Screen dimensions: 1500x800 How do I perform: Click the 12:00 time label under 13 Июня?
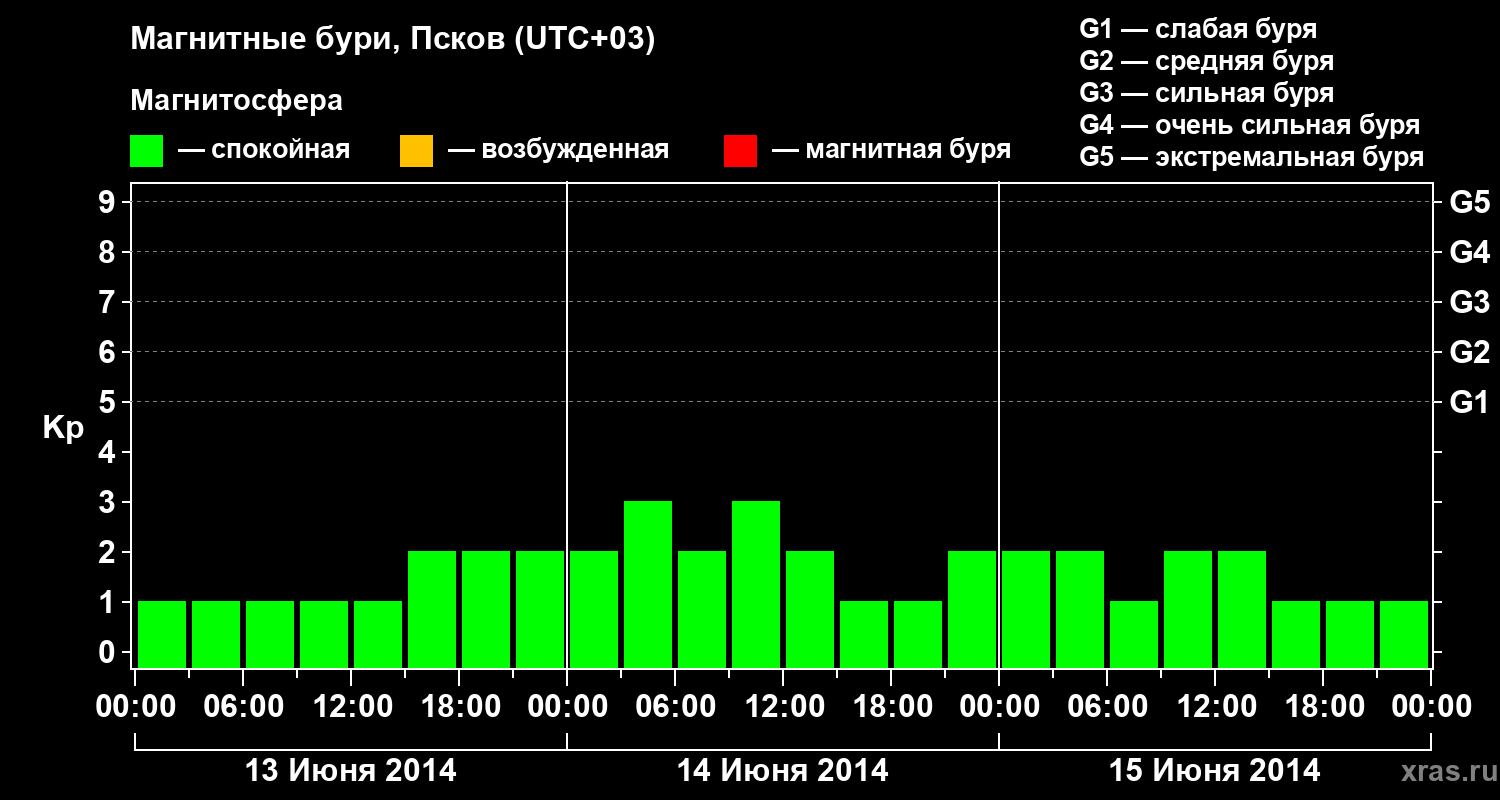(351, 707)
